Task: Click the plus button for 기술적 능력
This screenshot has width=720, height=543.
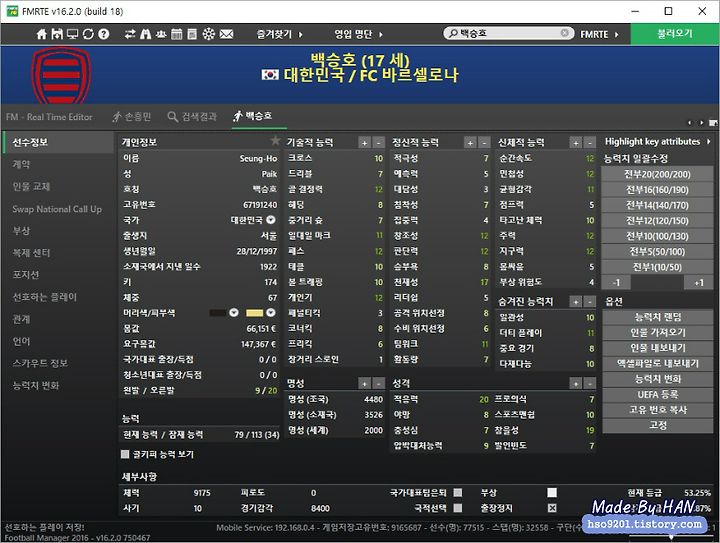Action: point(365,143)
